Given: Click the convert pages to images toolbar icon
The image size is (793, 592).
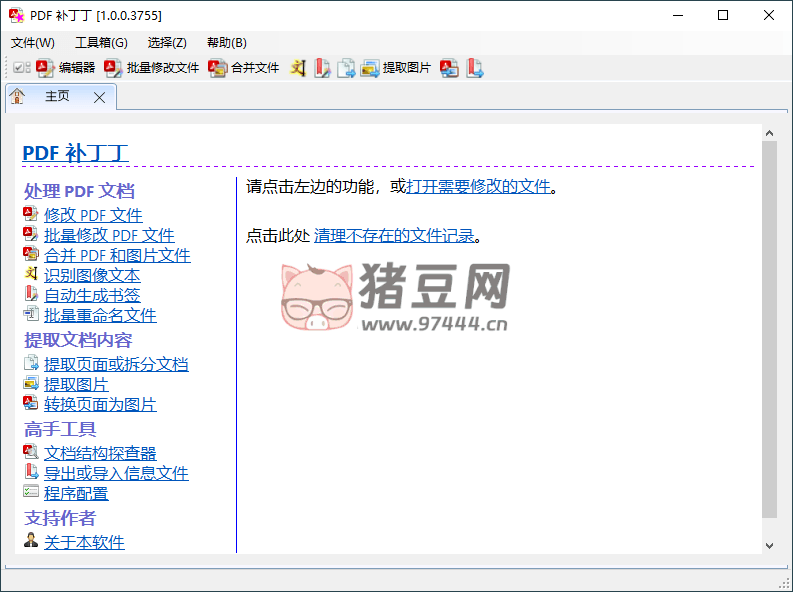Looking at the screenshot, I should click(450, 68).
